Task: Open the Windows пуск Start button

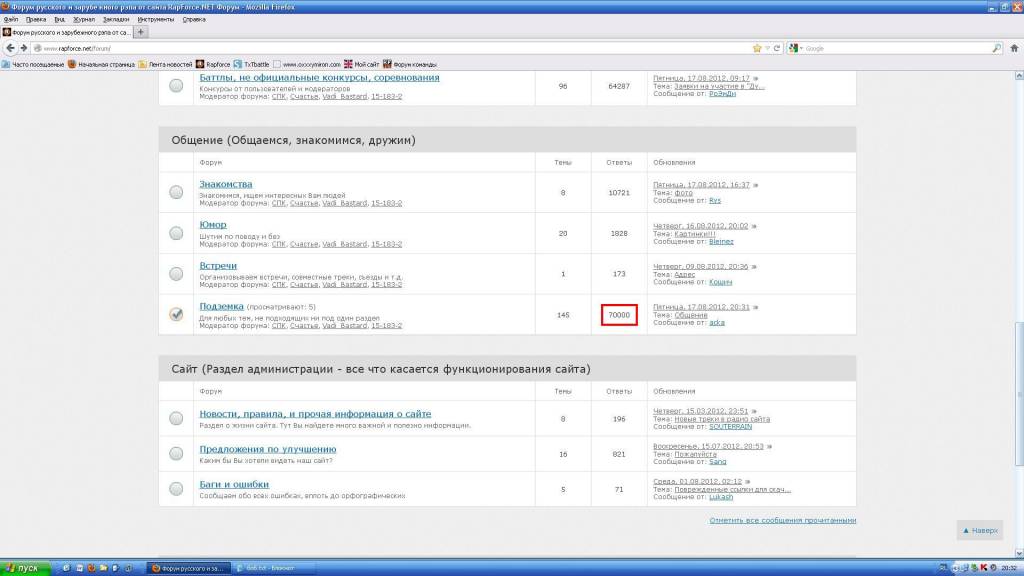Action: point(25,568)
